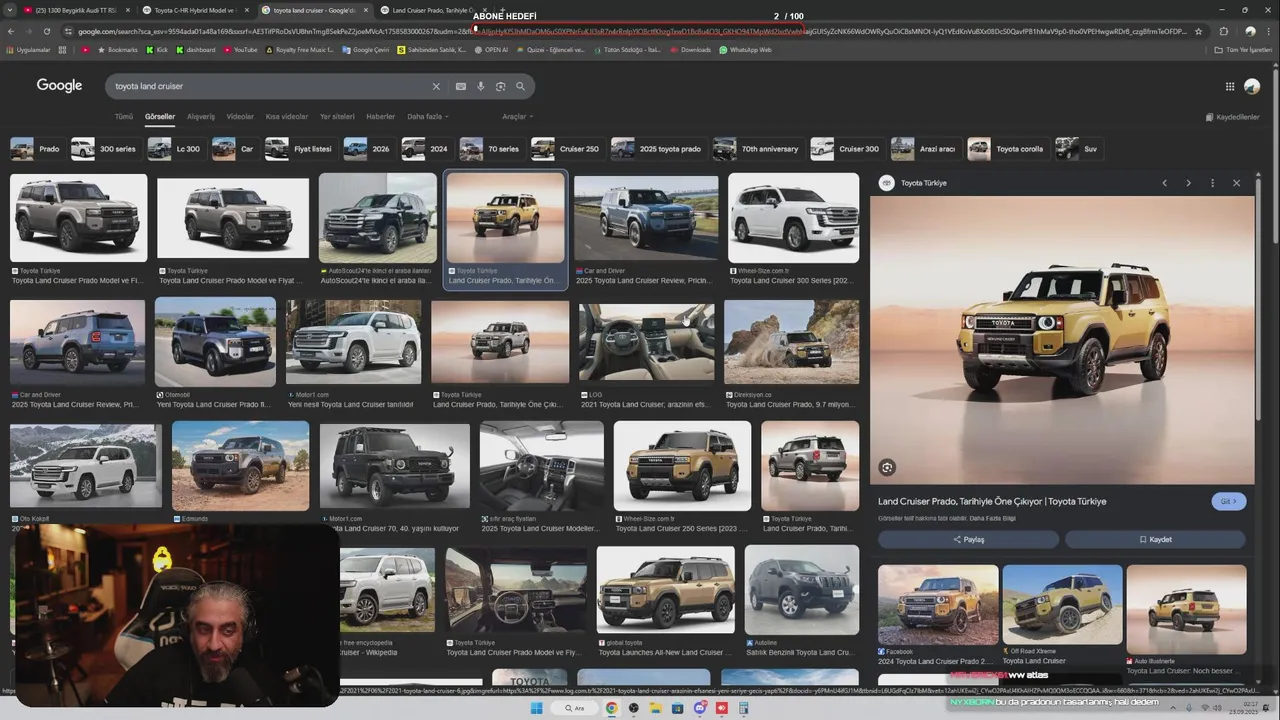Switch to the Tümü results tab
The width and height of the screenshot is (1280, 720).
(x=123, y=117)
